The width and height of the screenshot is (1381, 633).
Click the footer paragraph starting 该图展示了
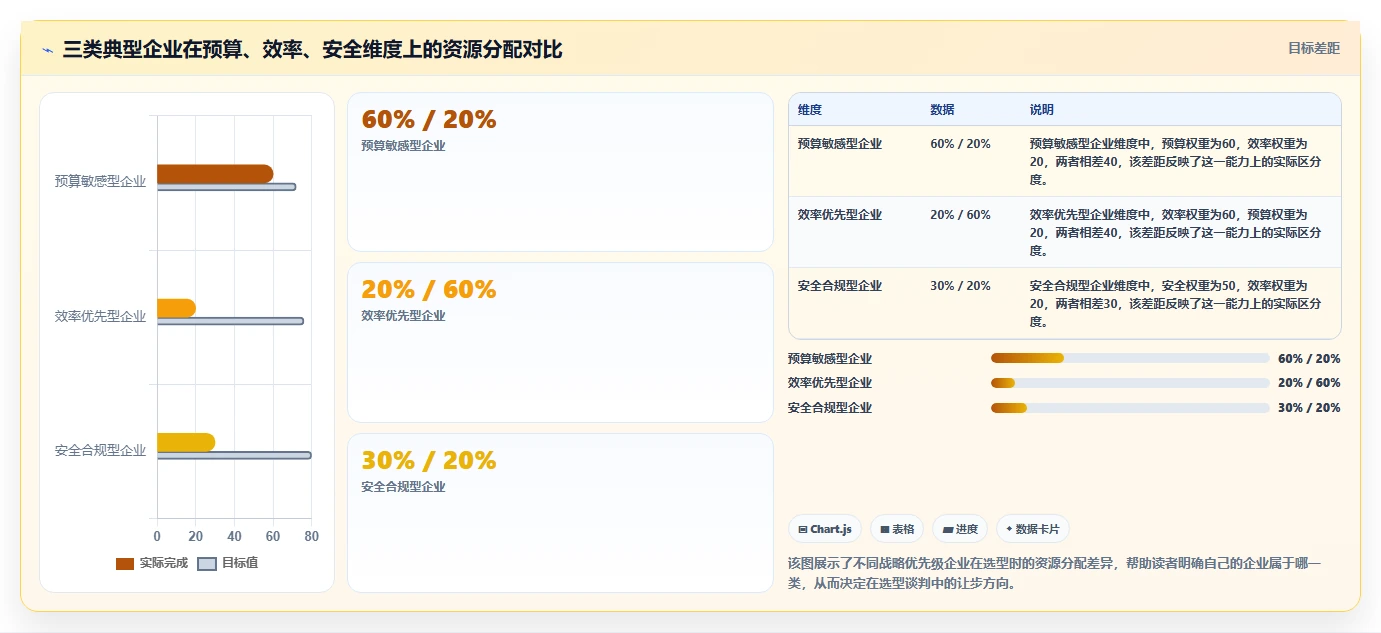1055,573
